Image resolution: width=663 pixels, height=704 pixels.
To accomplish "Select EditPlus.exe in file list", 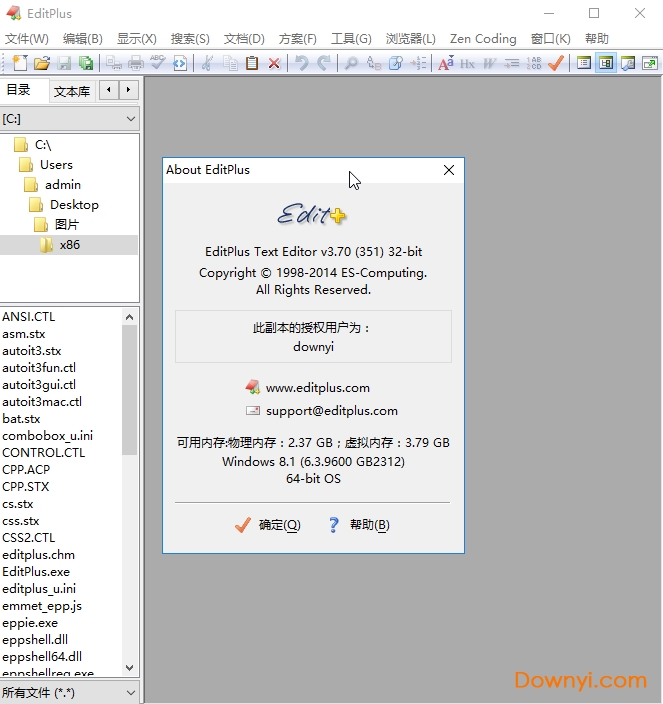I will (36, 572).
